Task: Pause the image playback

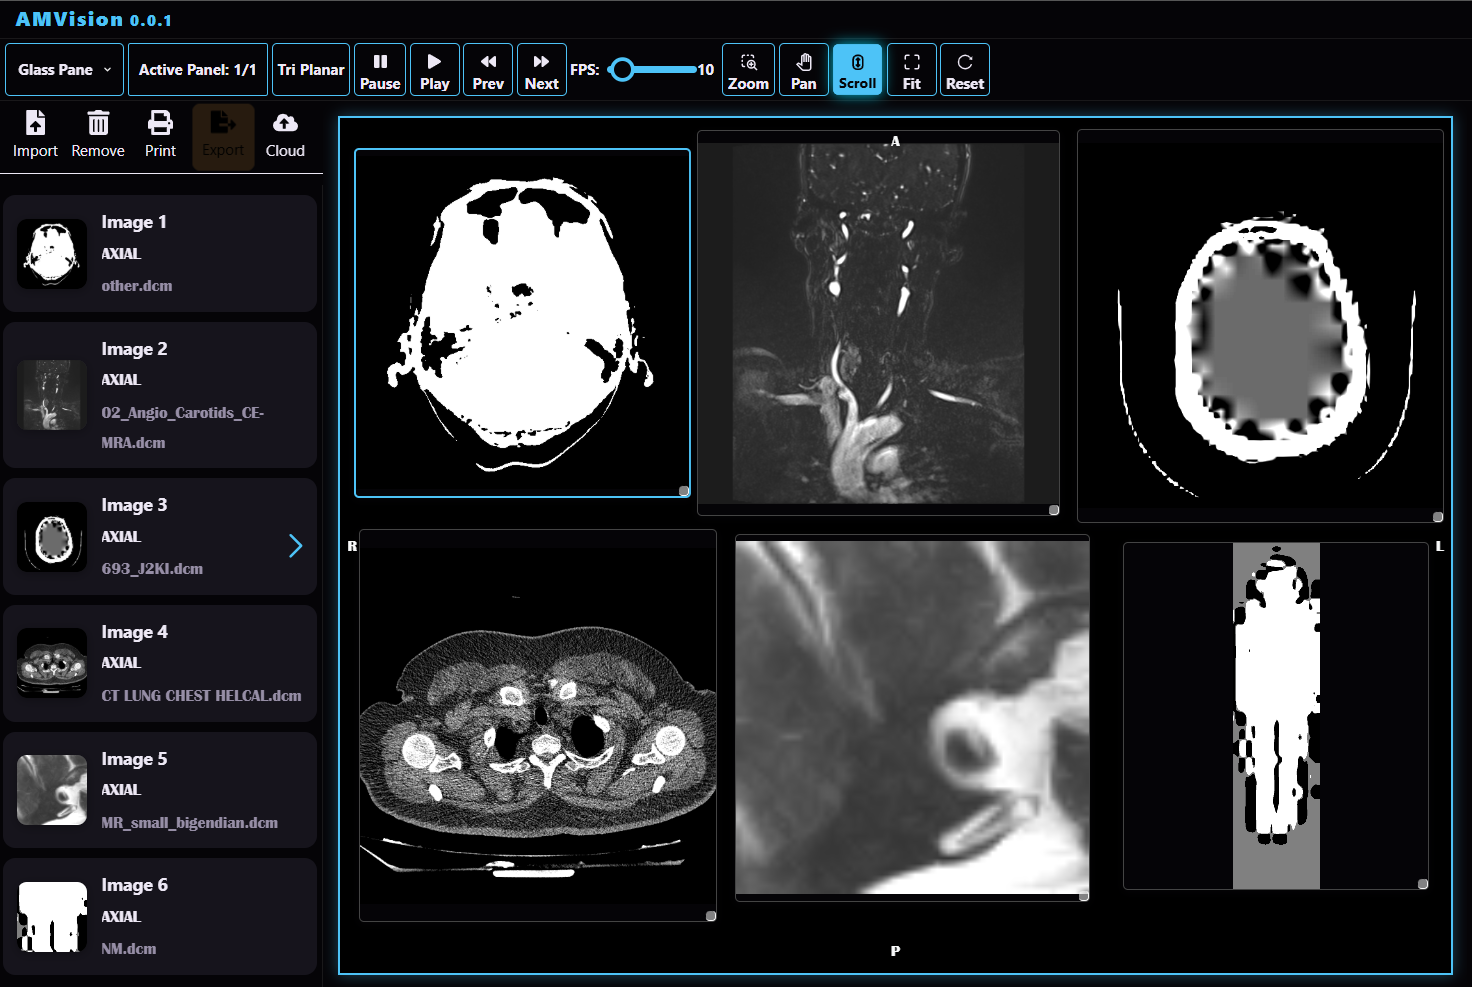Action: (x=380, y=69)
